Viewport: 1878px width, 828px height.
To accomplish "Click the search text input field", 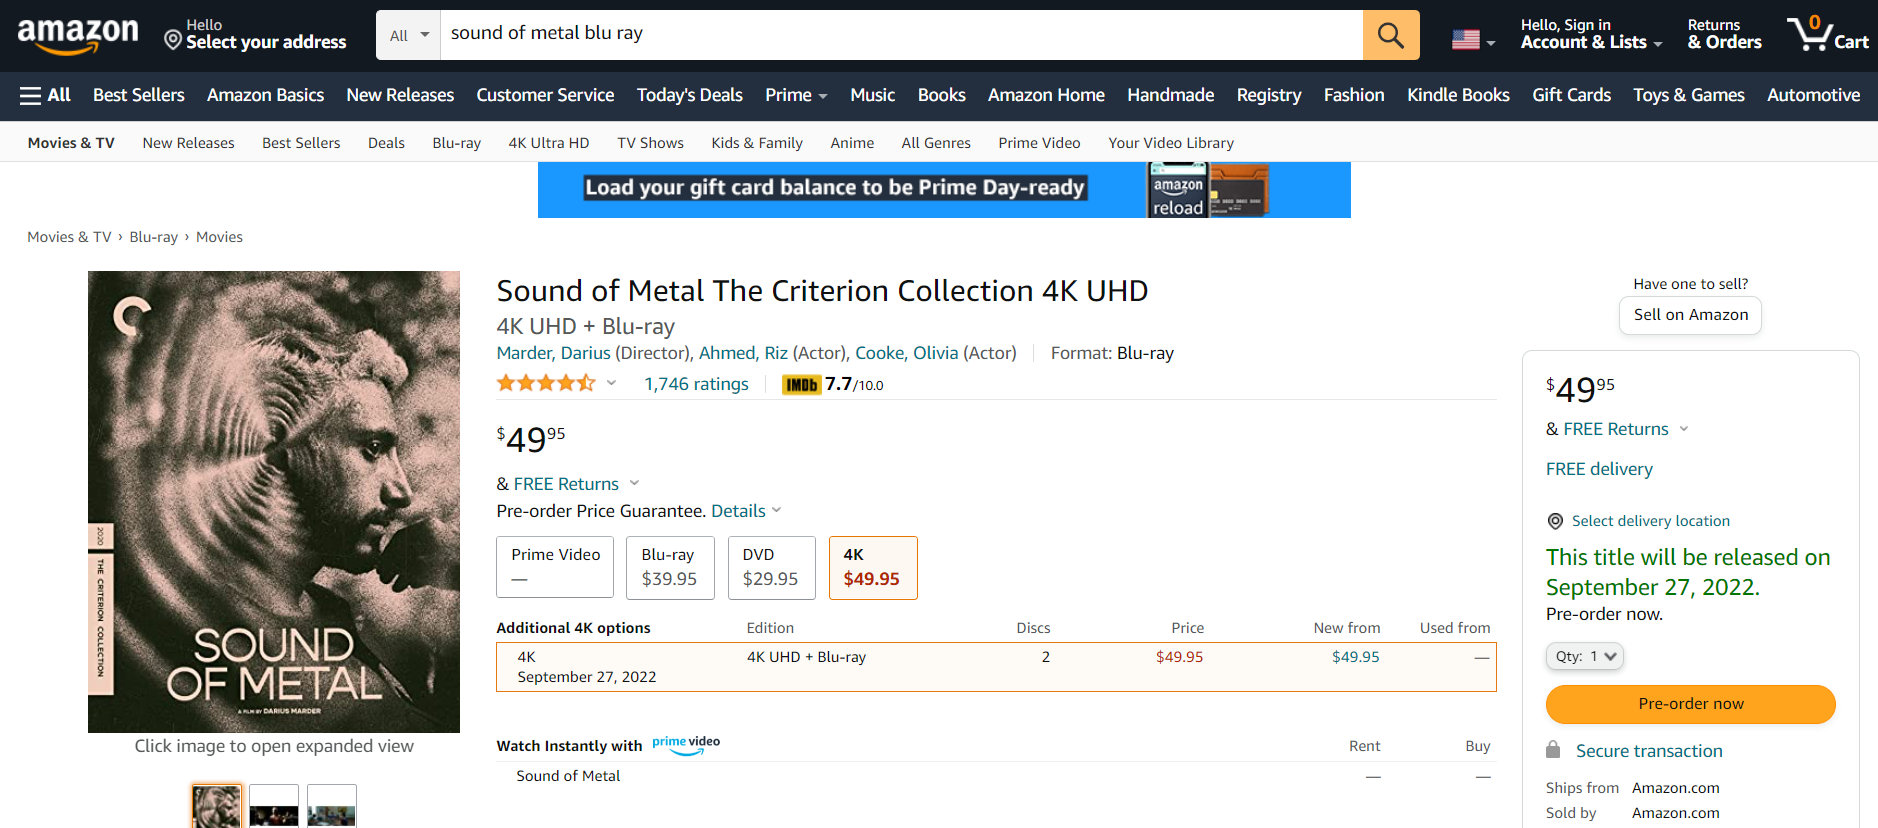I will click(900, 34).
